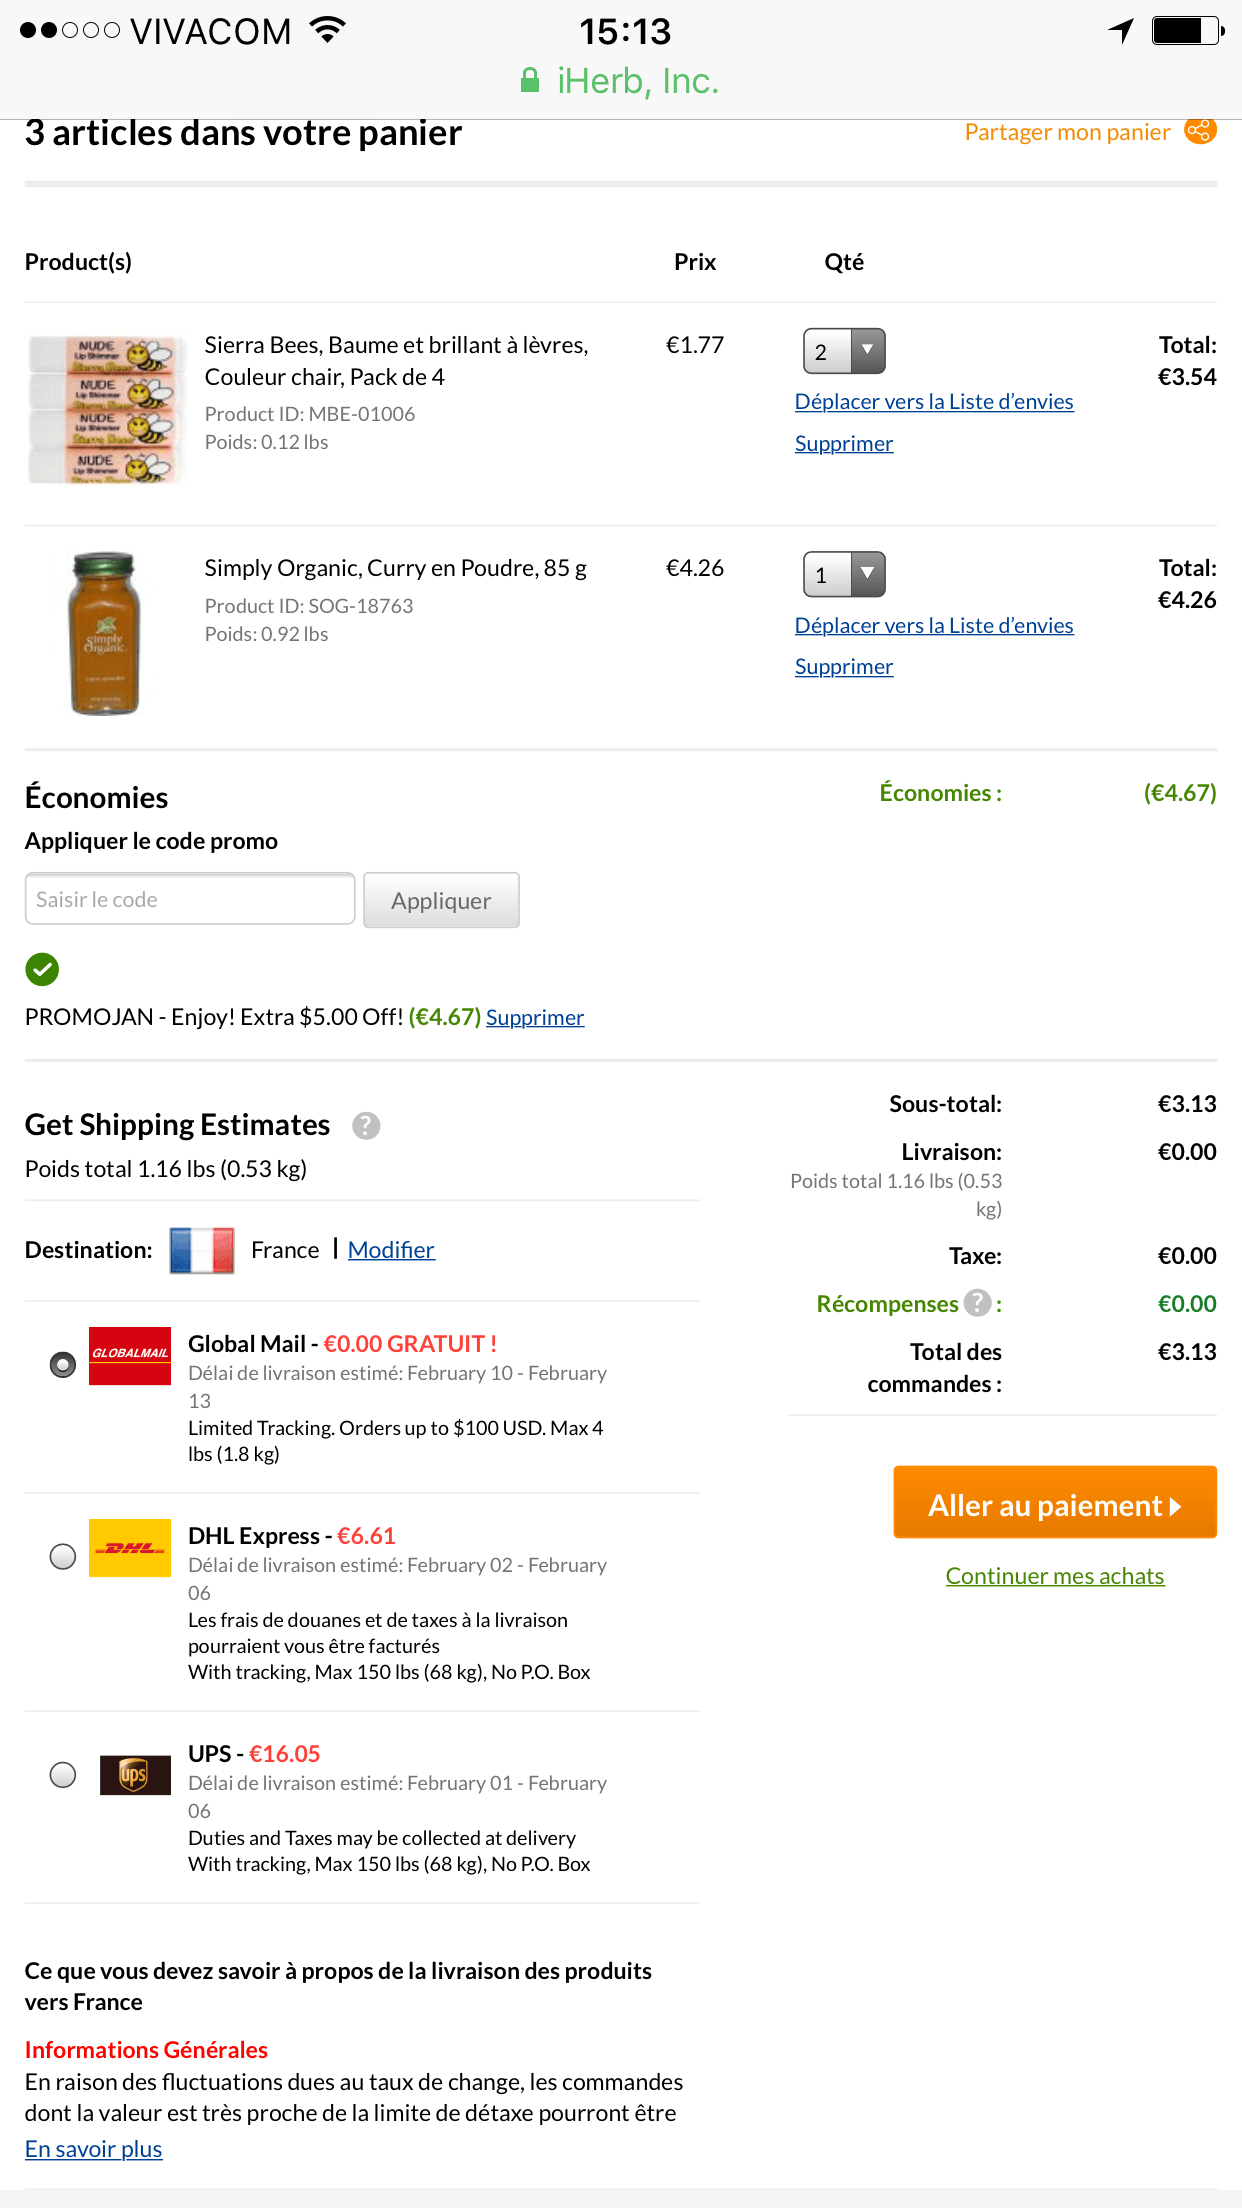This screenshot has height=2208, width=1242.
Task: Choose UPS shipping radio button
Action: (x=63, y=1775)
